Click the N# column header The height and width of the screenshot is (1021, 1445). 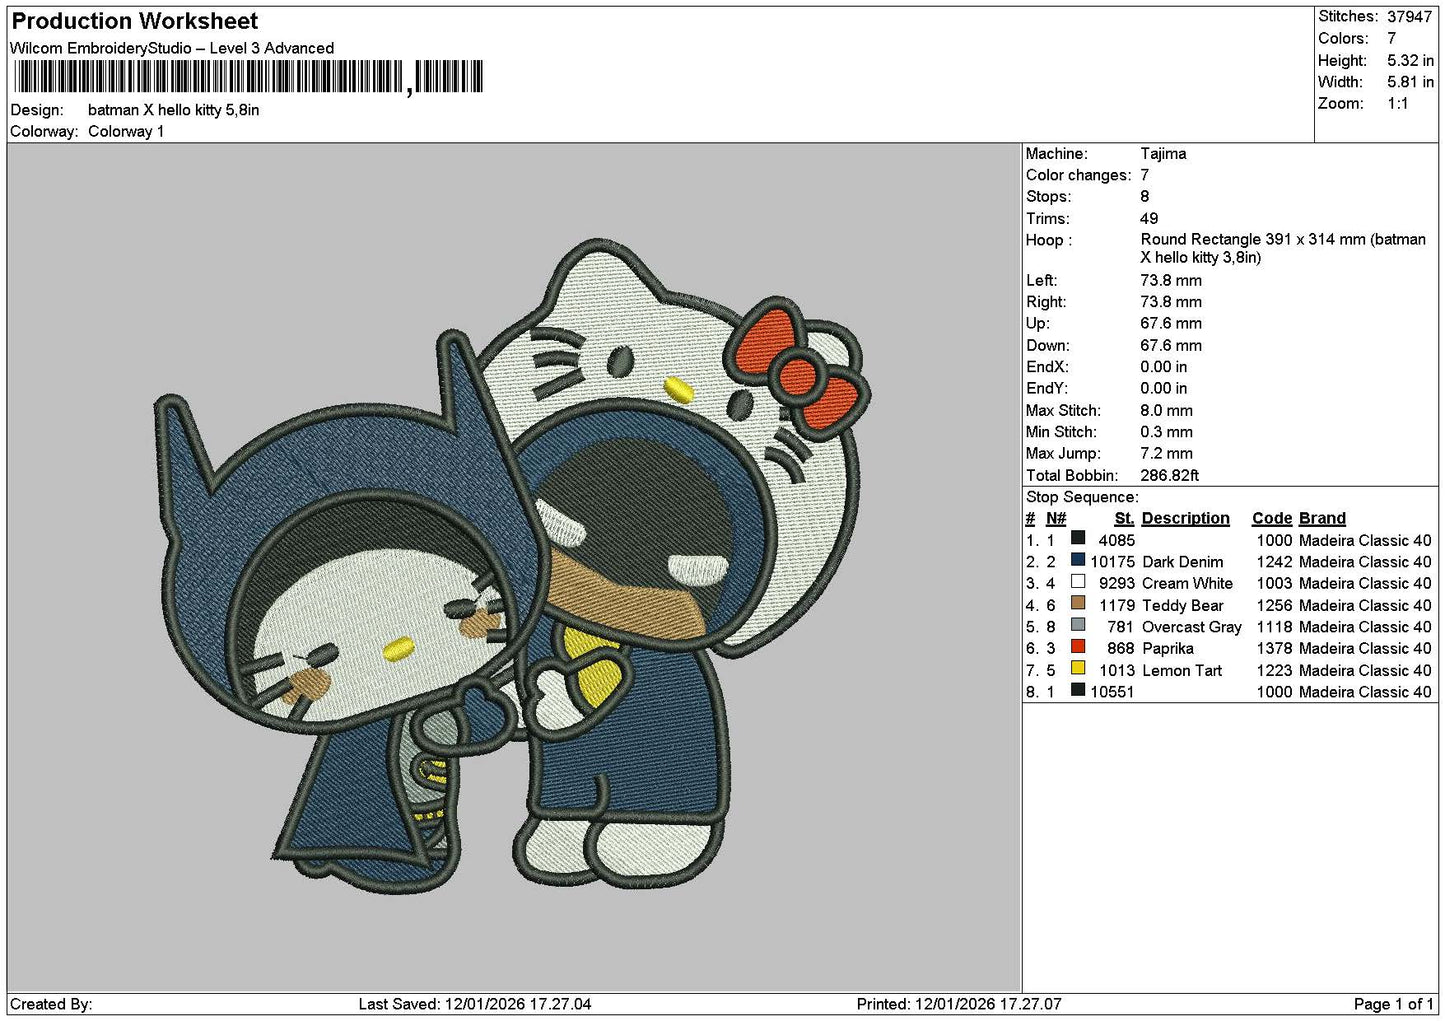1056,518
